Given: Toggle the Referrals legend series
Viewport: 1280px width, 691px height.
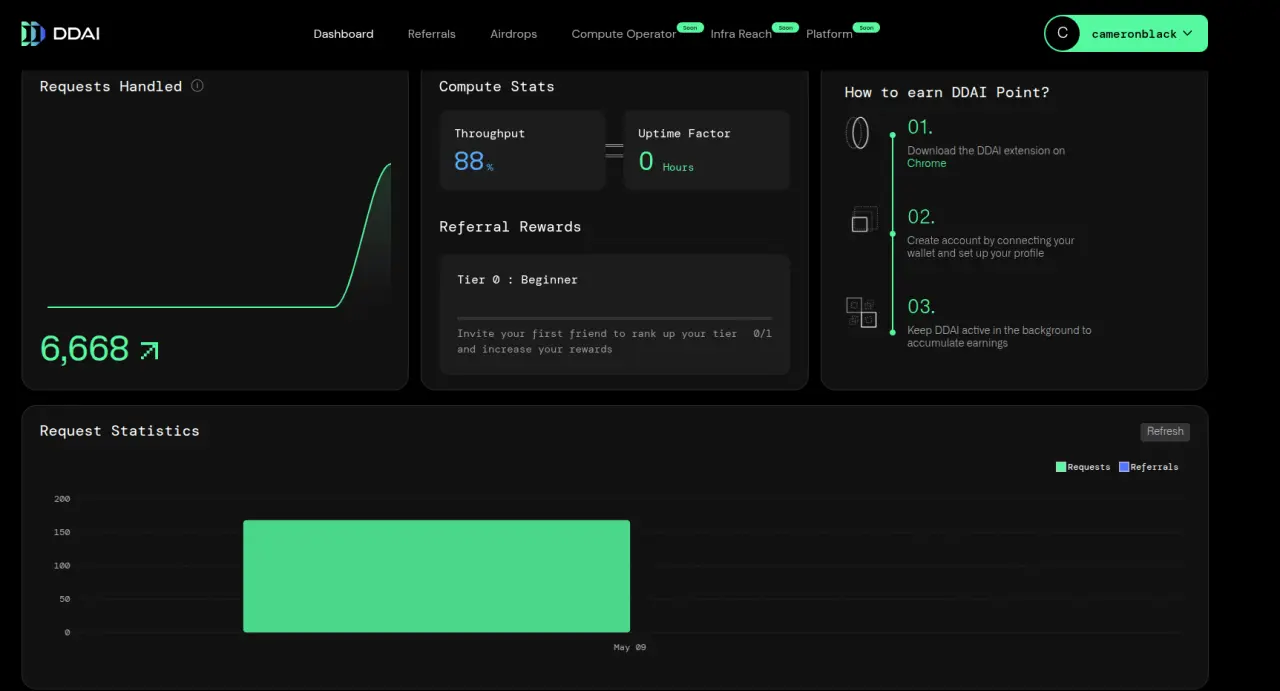Looking at the screenshot, I should (1149, 467).
